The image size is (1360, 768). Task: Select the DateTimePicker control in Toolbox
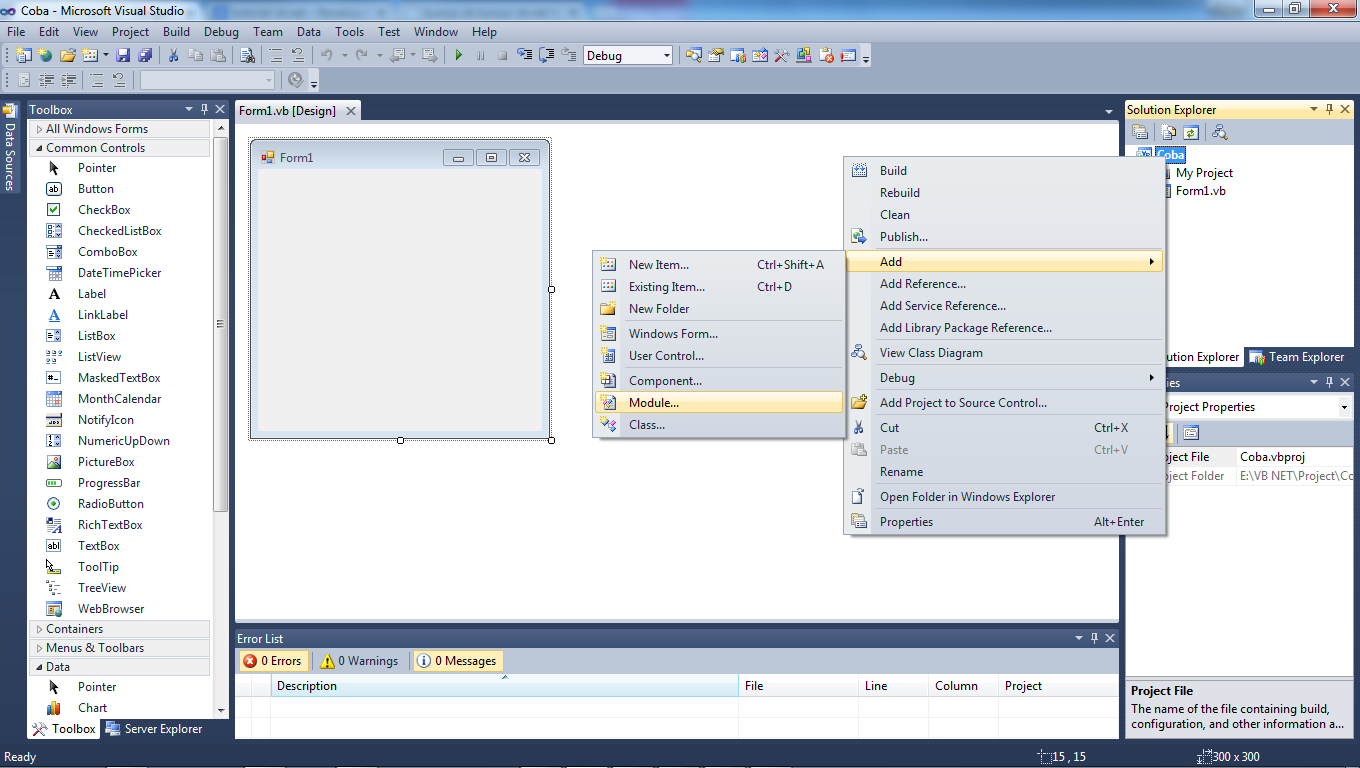(121, 273)
